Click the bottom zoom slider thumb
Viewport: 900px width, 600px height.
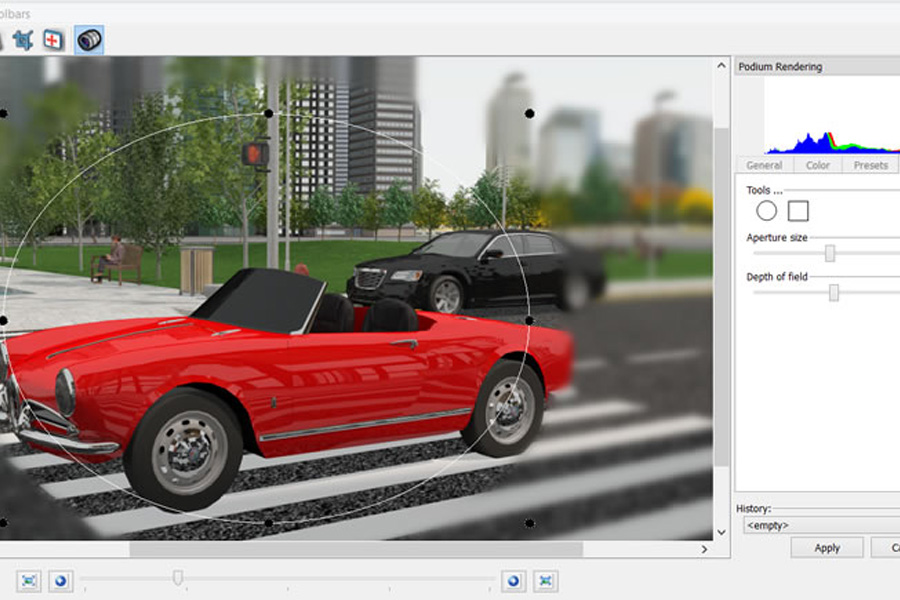coord(178,577)
